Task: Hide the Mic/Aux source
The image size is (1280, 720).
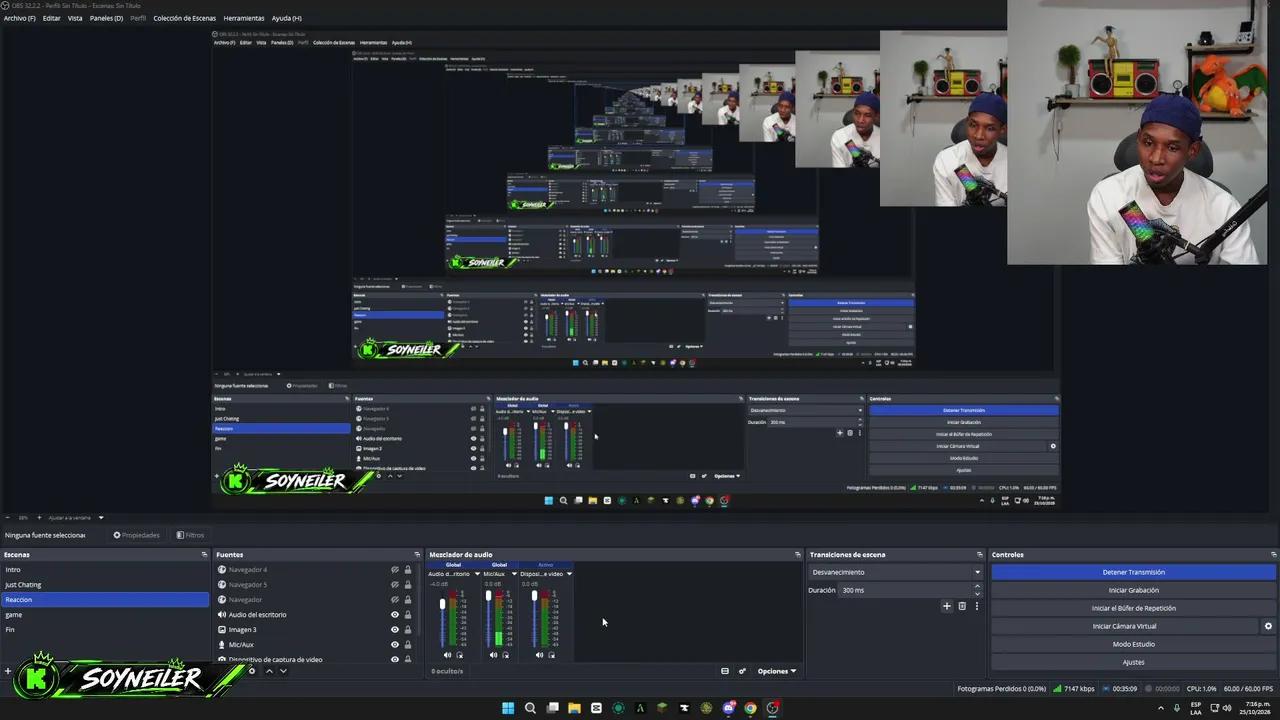Action: pos(395,645)
